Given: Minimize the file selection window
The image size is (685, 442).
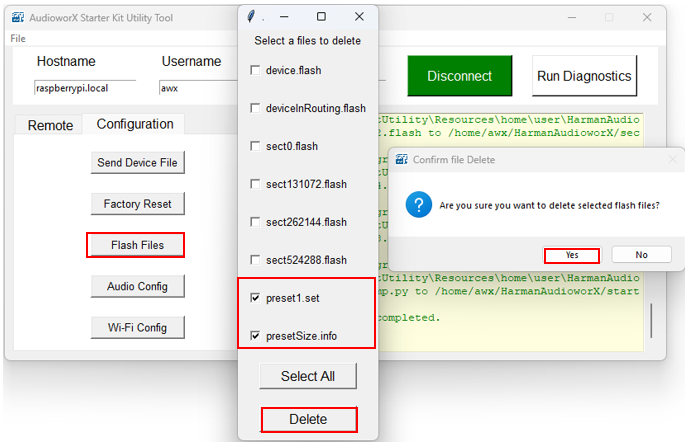Looking at the screenshot, I should (284, 17).
